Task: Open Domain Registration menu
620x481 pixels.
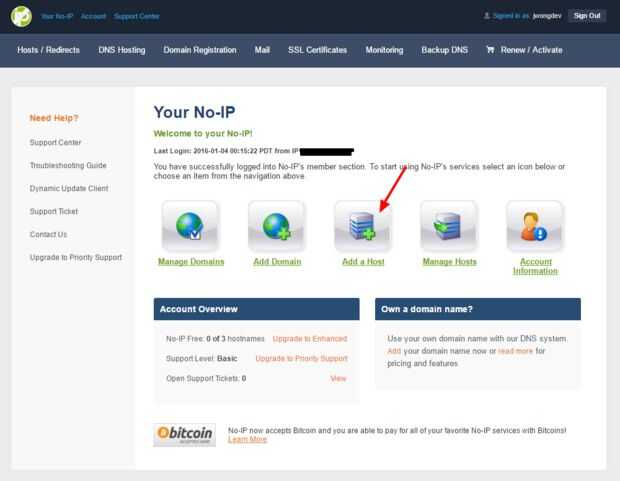Action: (x=200, y=50)
